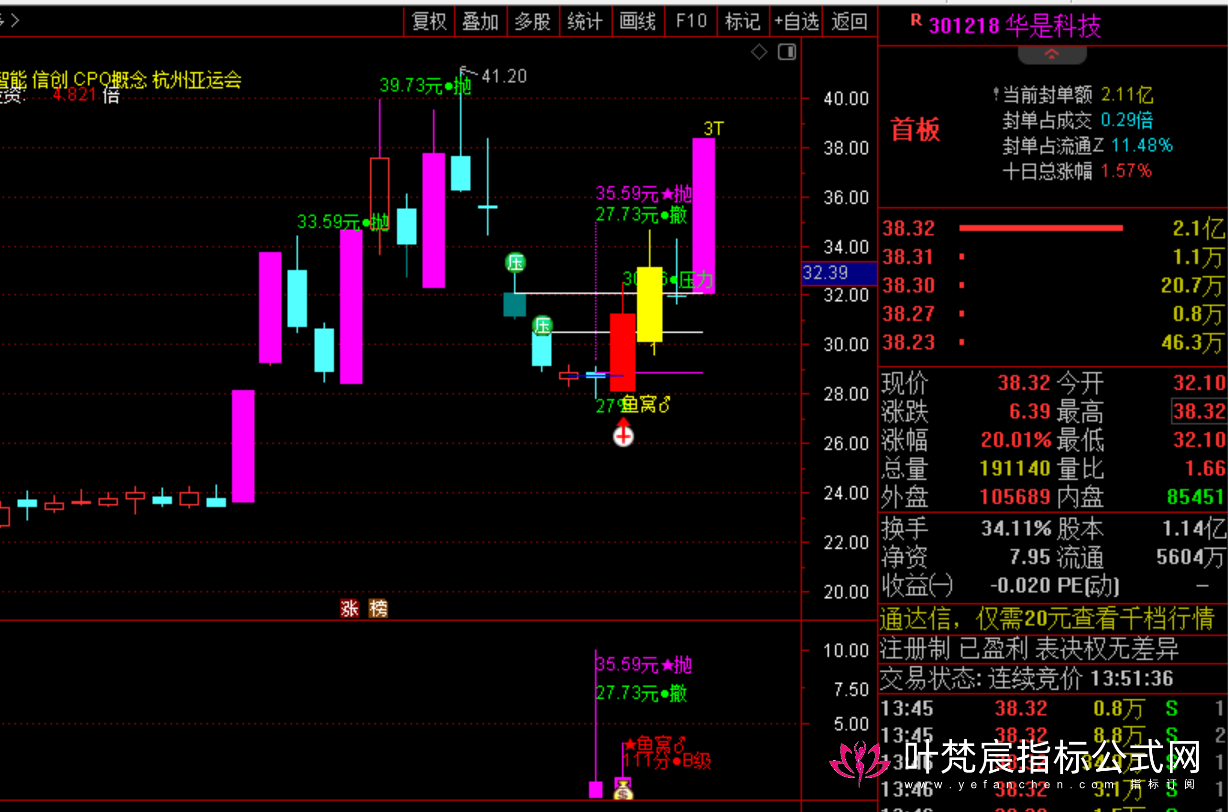1229x812 pixels.
Task: Click the 返回 back button
Action: click(x=849, y=21)
